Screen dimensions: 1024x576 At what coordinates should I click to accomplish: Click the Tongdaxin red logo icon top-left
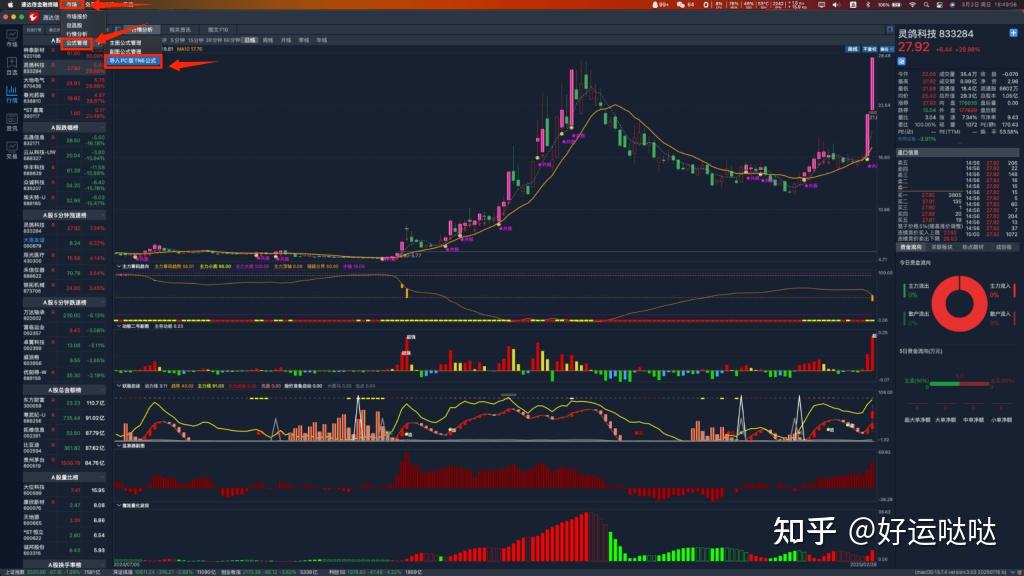[x=33, y=17]
